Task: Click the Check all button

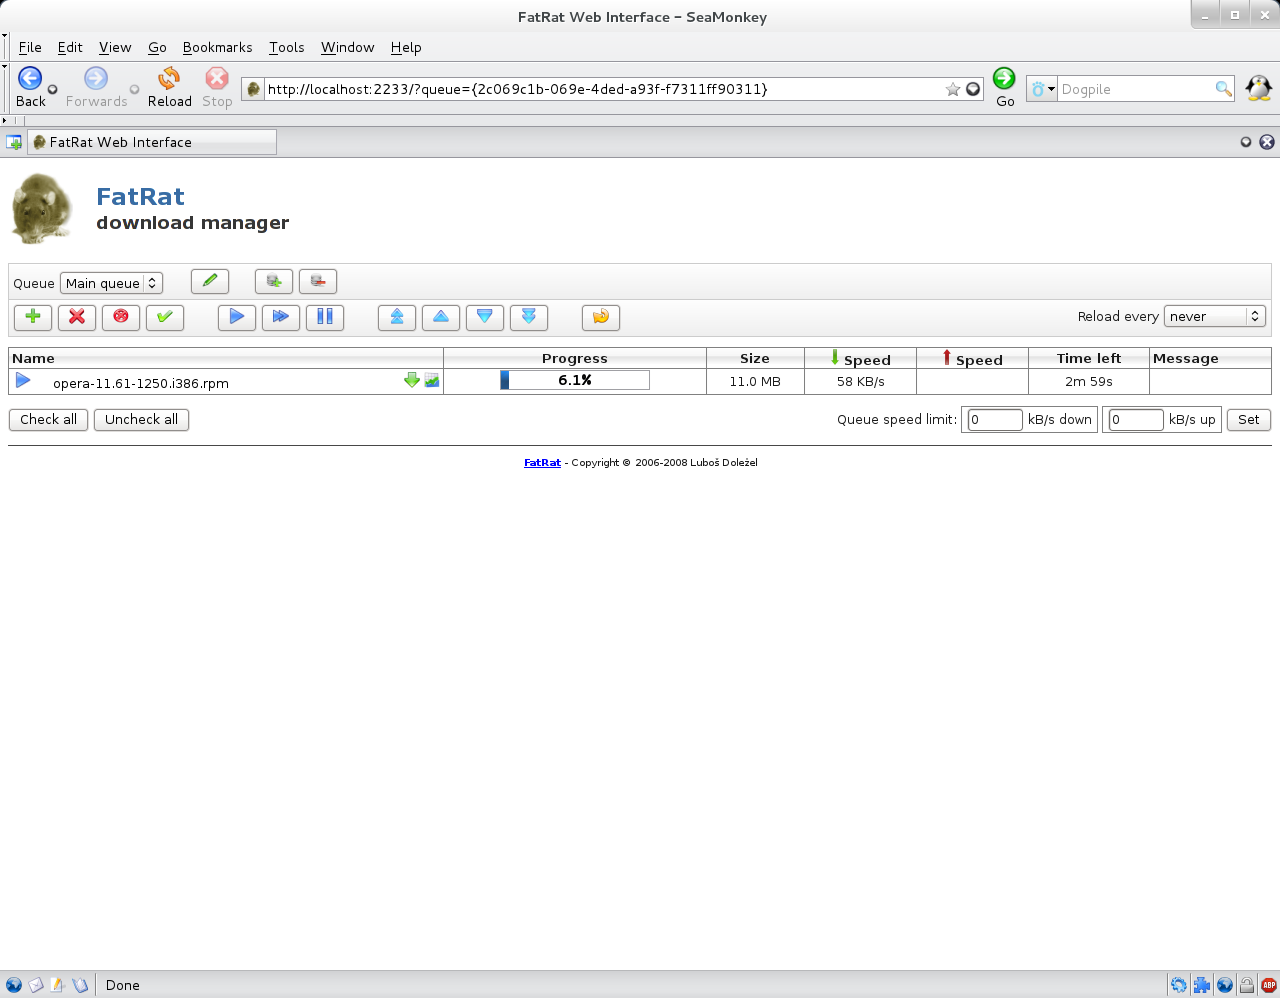Action: pyautogui.click(x=48, y=420)
